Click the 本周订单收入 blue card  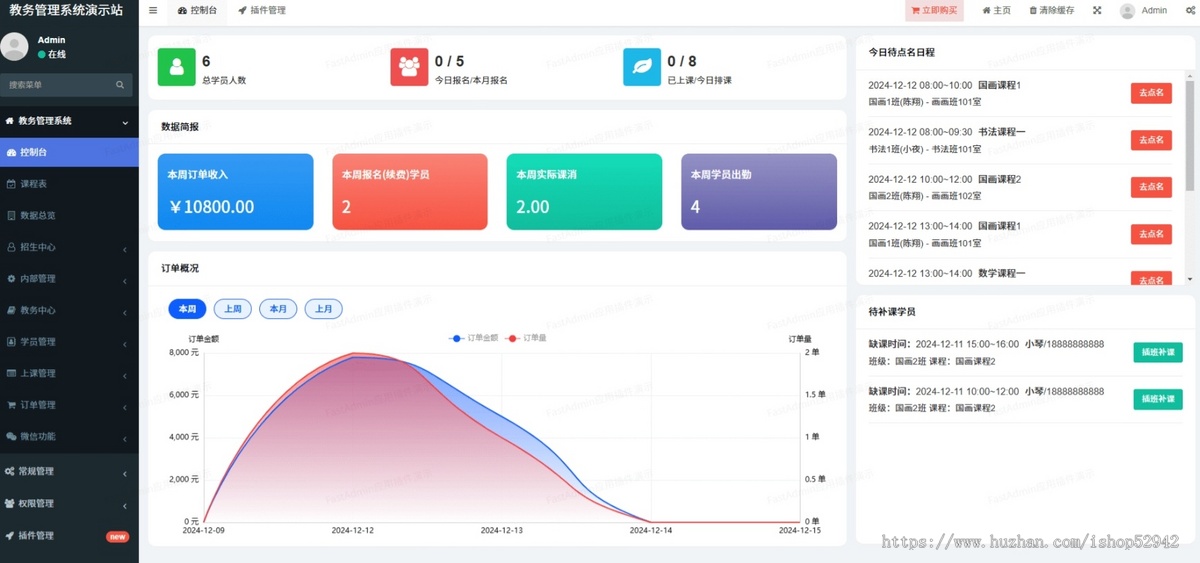pyautogui.click(x=235, y=192)
